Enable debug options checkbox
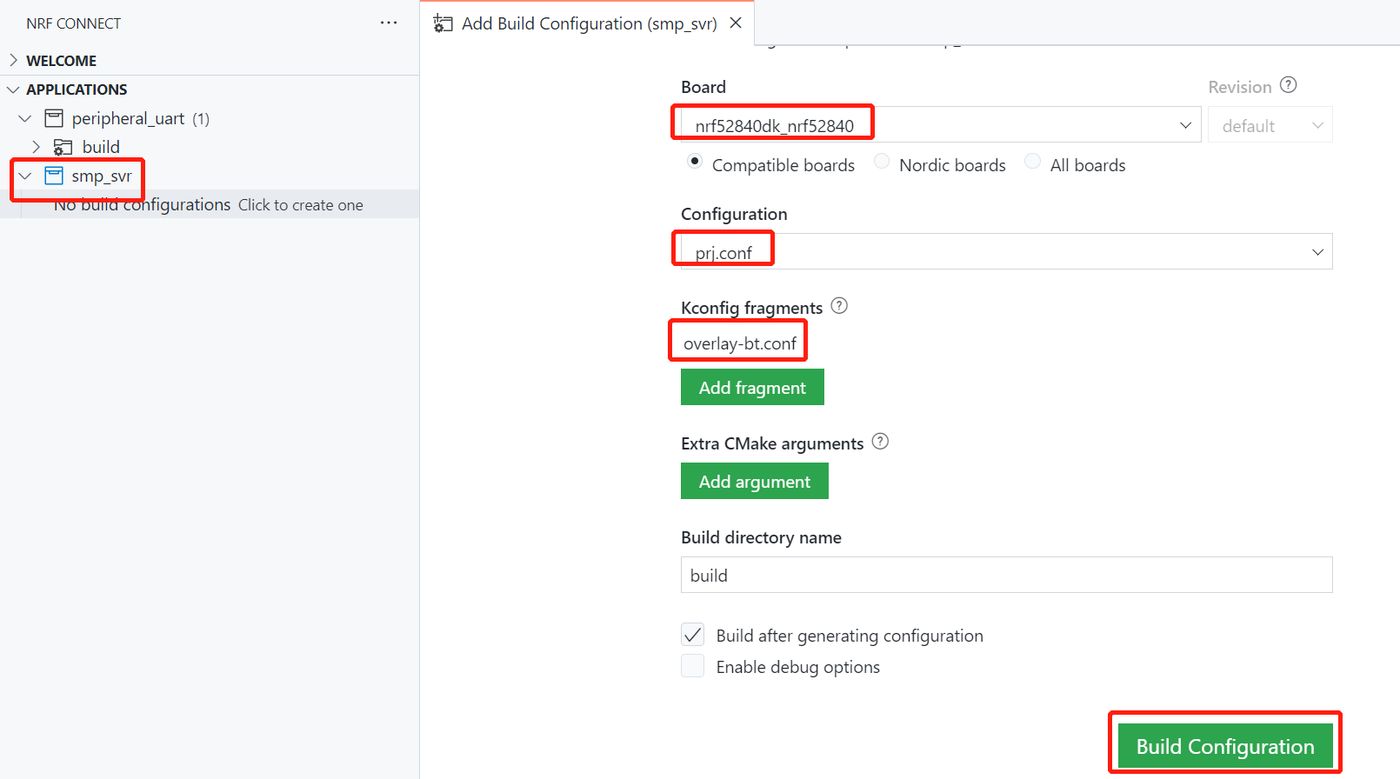The image size is (1400, 779). (x=693, y=666)
